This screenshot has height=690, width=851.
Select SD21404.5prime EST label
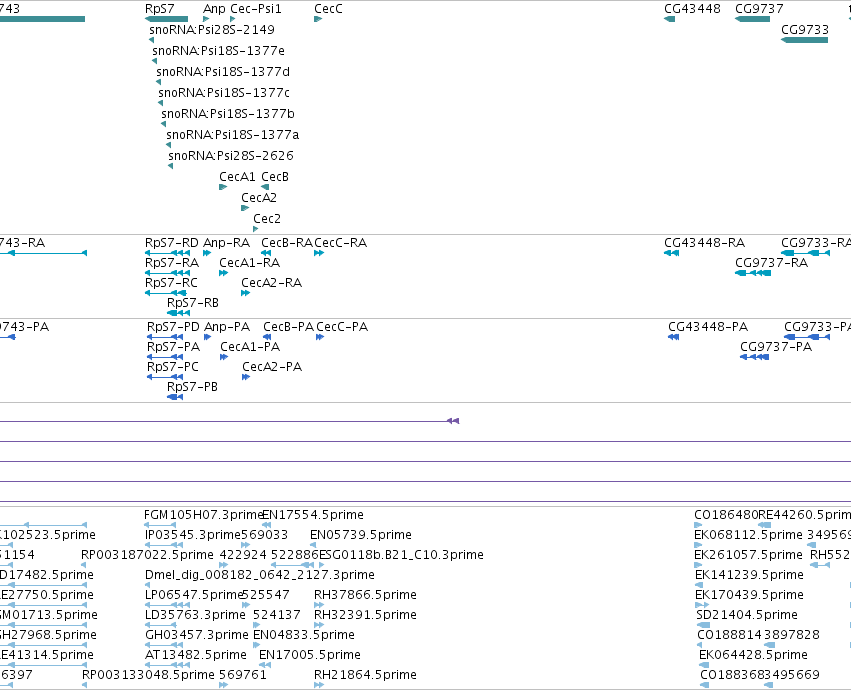pos(747,615)
